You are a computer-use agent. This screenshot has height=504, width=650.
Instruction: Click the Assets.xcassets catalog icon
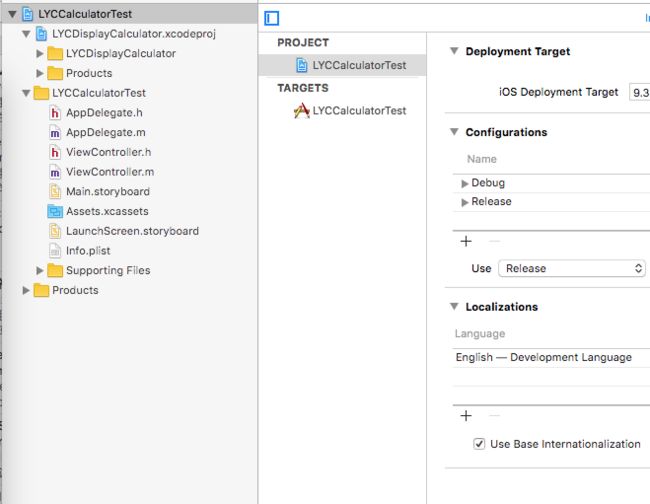coord(55,211)
